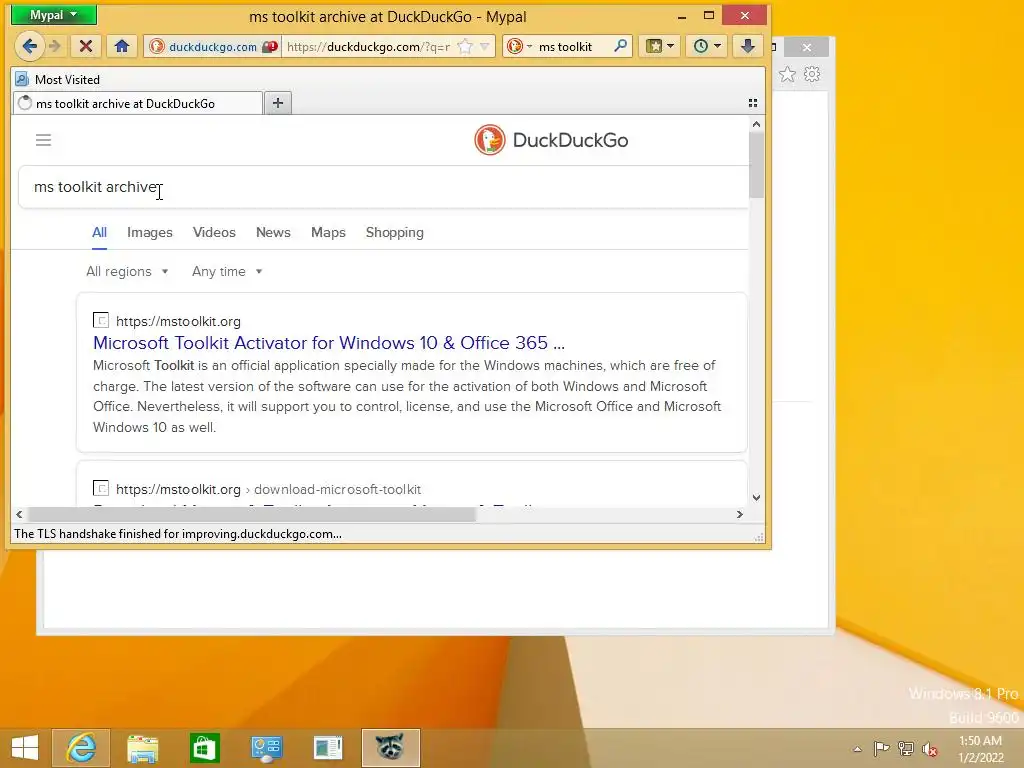The image size is (1024, 768).
Task: Open Action Center flag icon
Action: point(881,748)
